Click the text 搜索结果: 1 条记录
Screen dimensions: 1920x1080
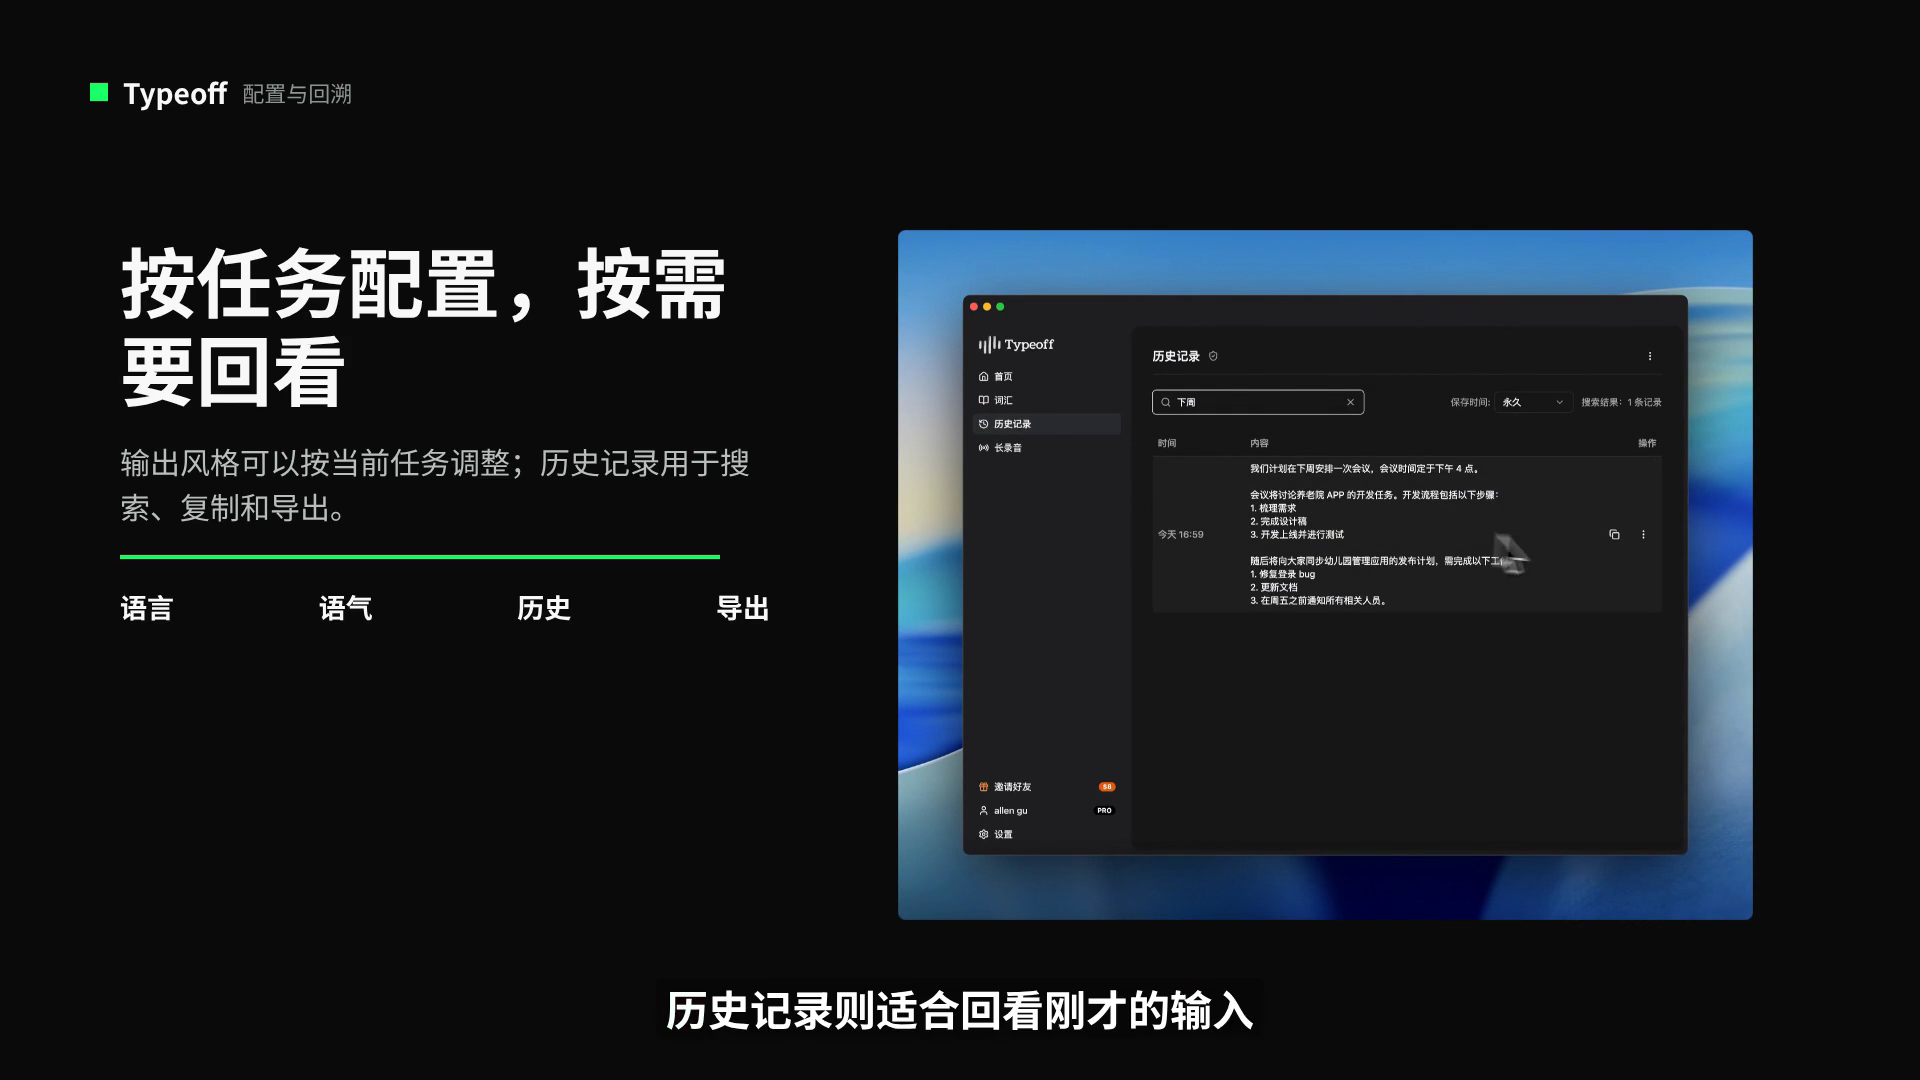point(1621,402)
